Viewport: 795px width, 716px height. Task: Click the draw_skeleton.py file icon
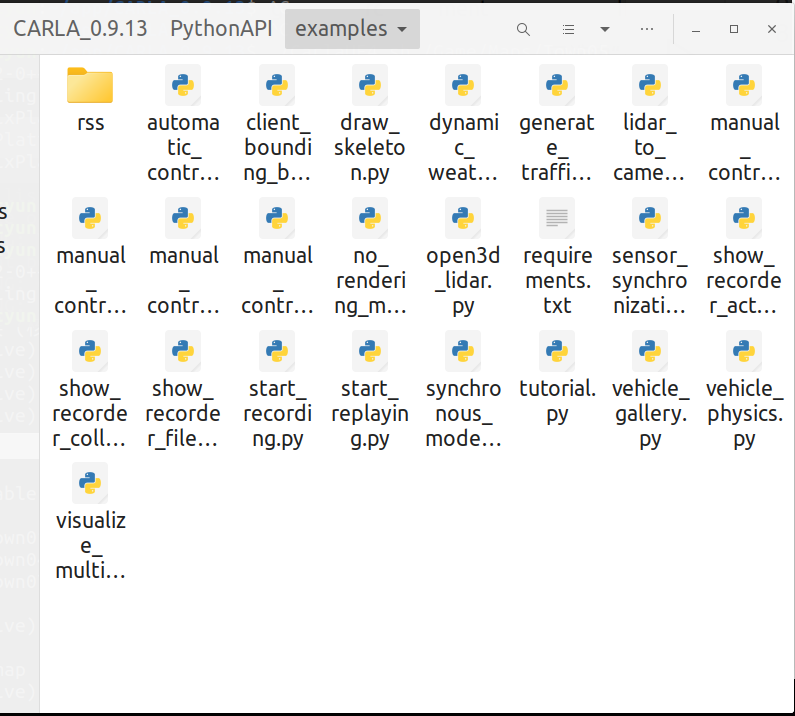coord(370,85)
